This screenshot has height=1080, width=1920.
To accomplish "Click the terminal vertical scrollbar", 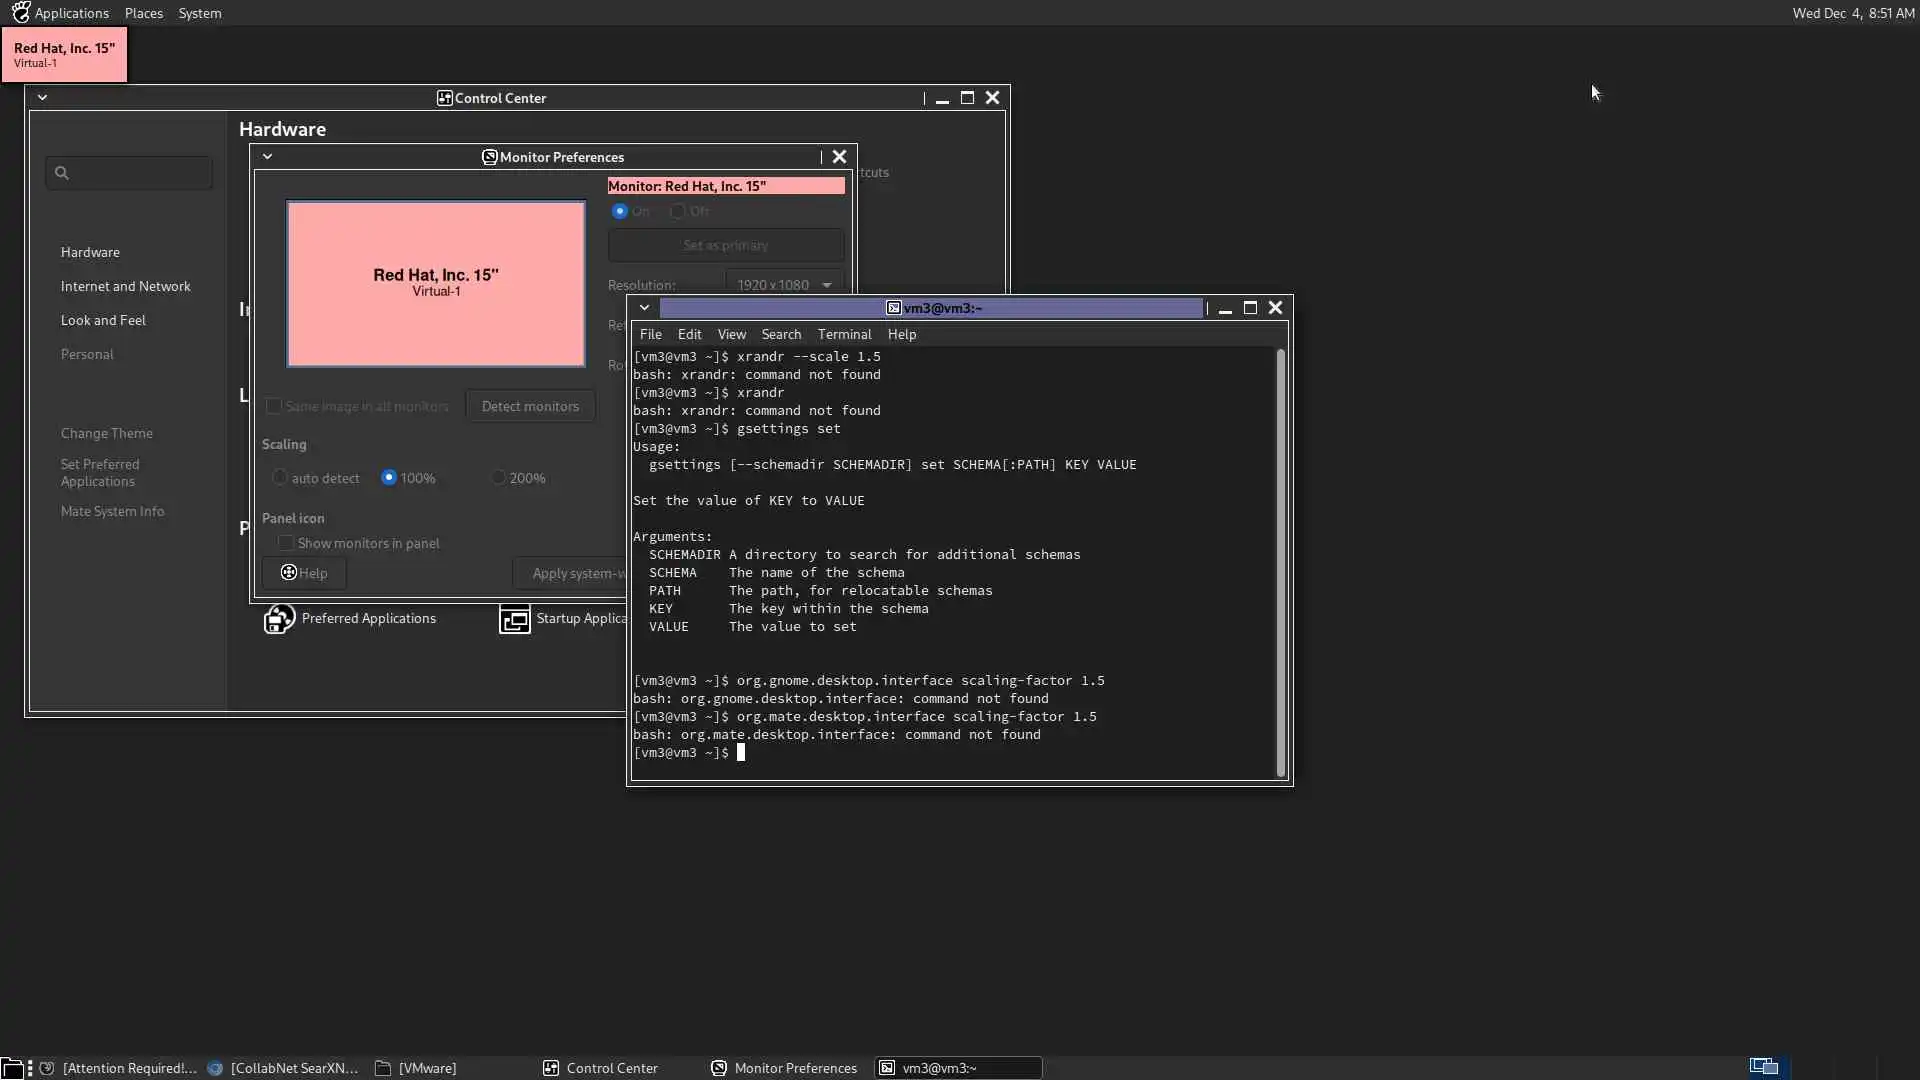I will tap(1280, 560).
